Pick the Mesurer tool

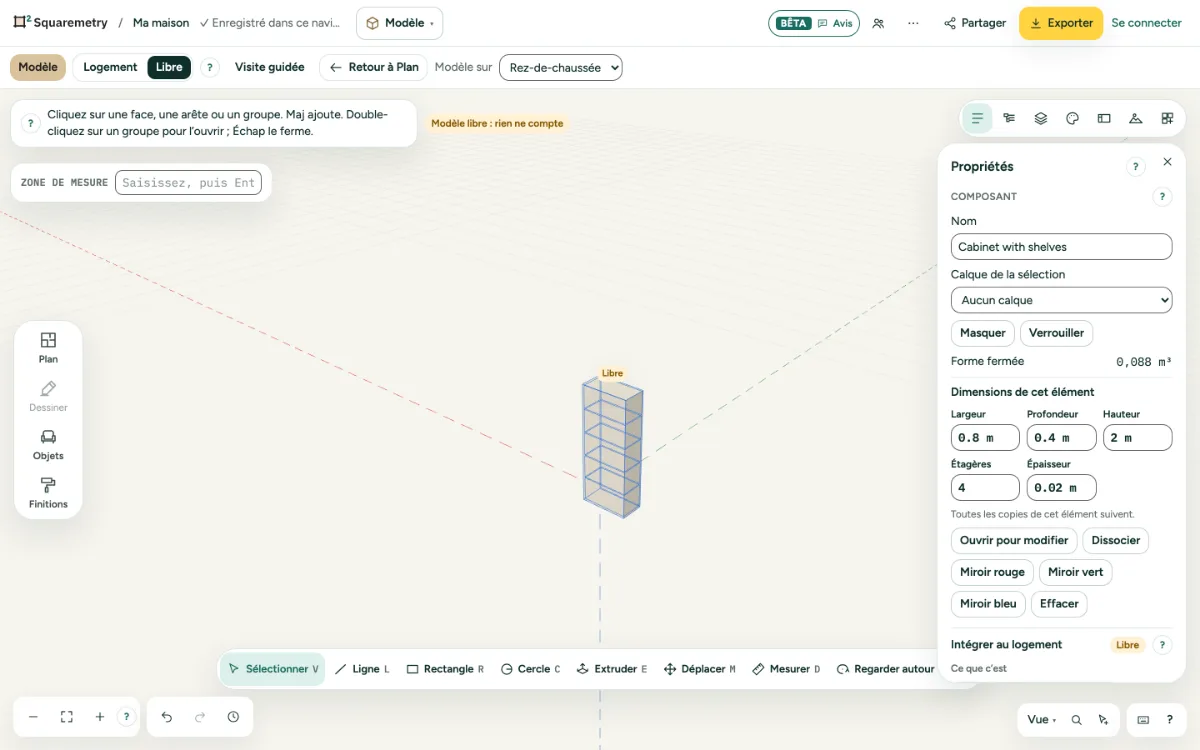tap(786, 669)
